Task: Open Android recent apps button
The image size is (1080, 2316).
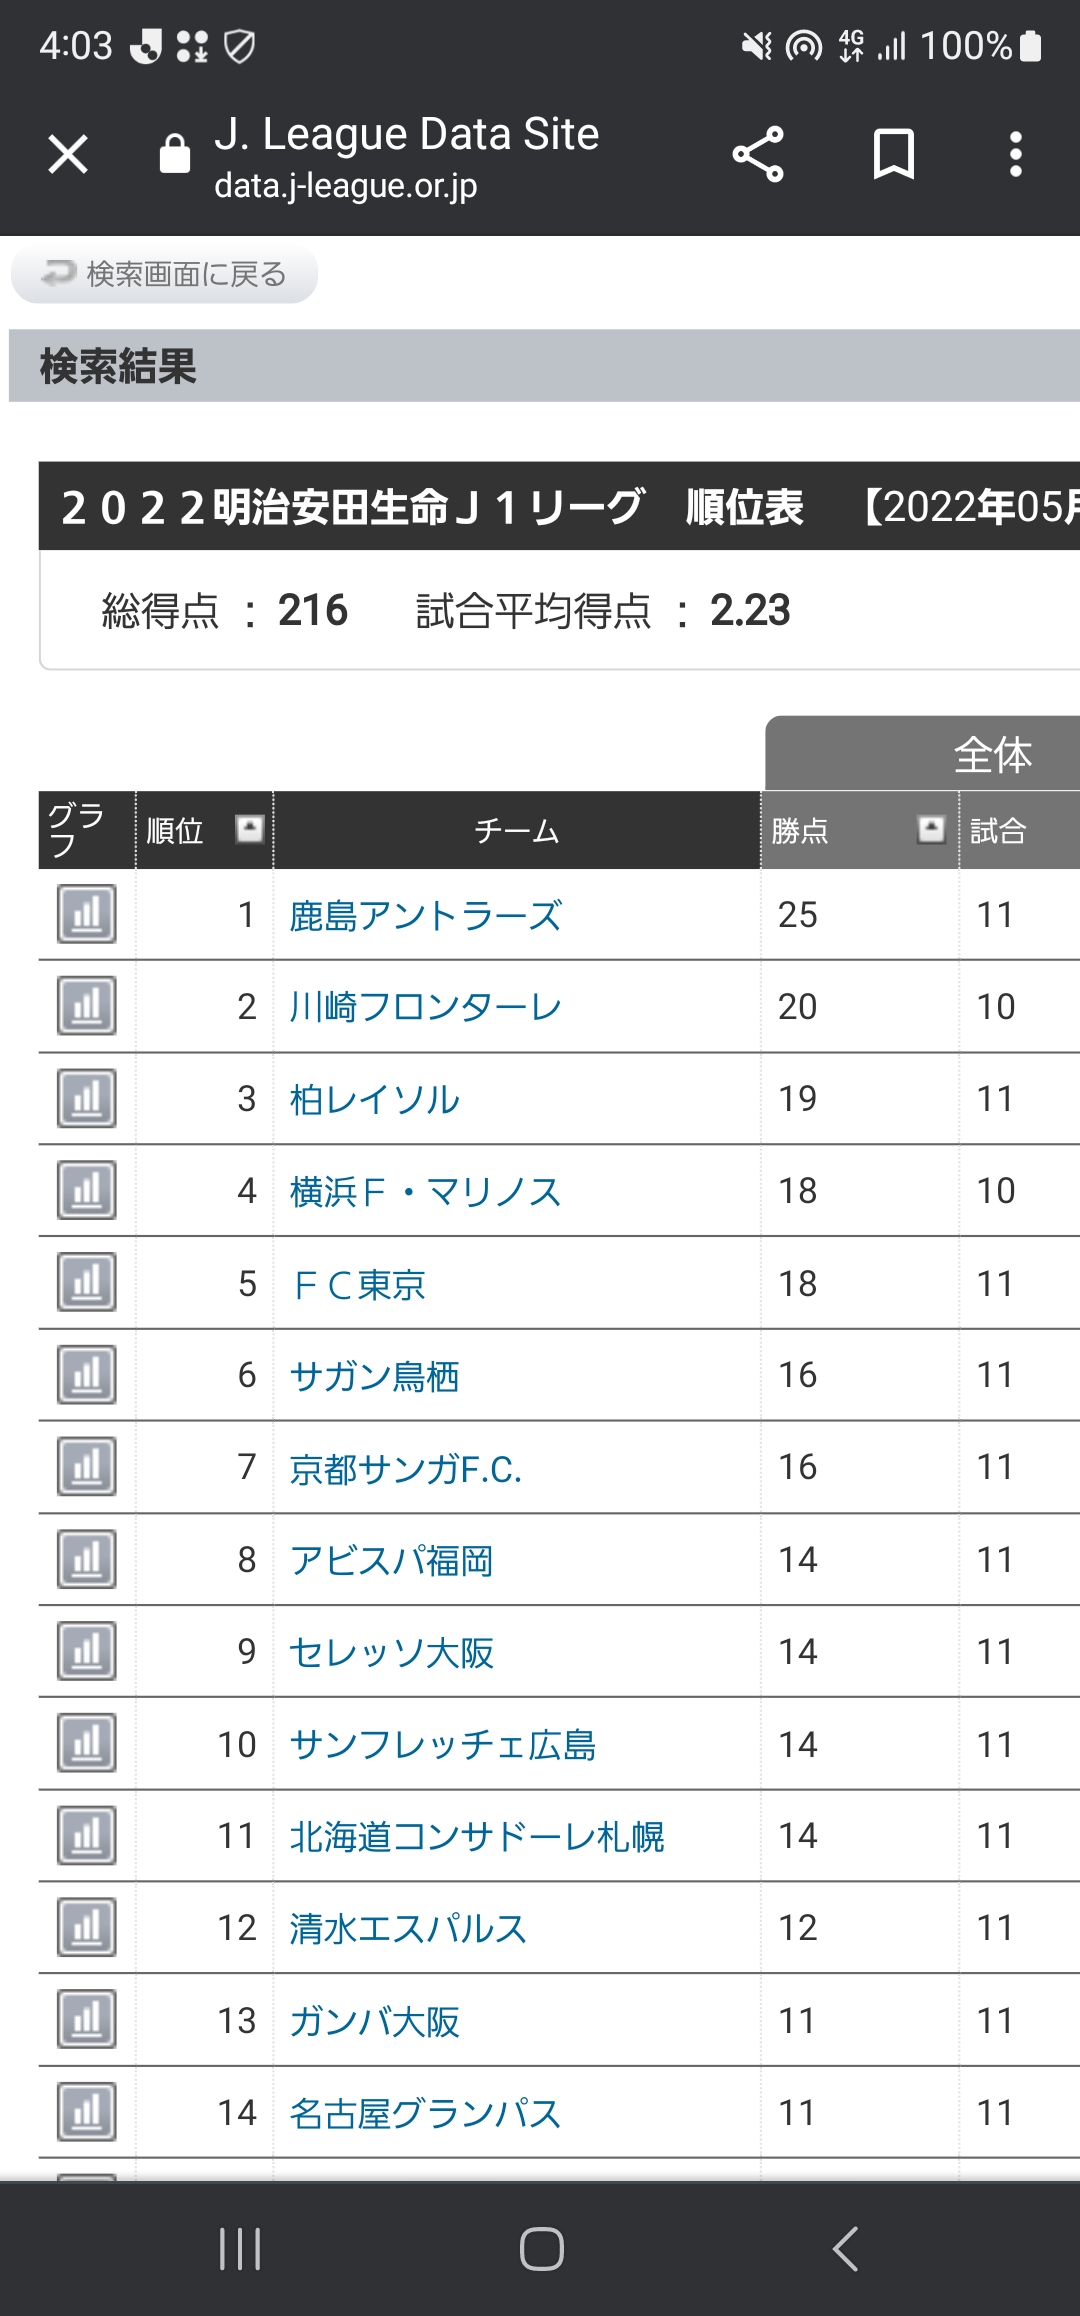Action: click(240, 2249)
